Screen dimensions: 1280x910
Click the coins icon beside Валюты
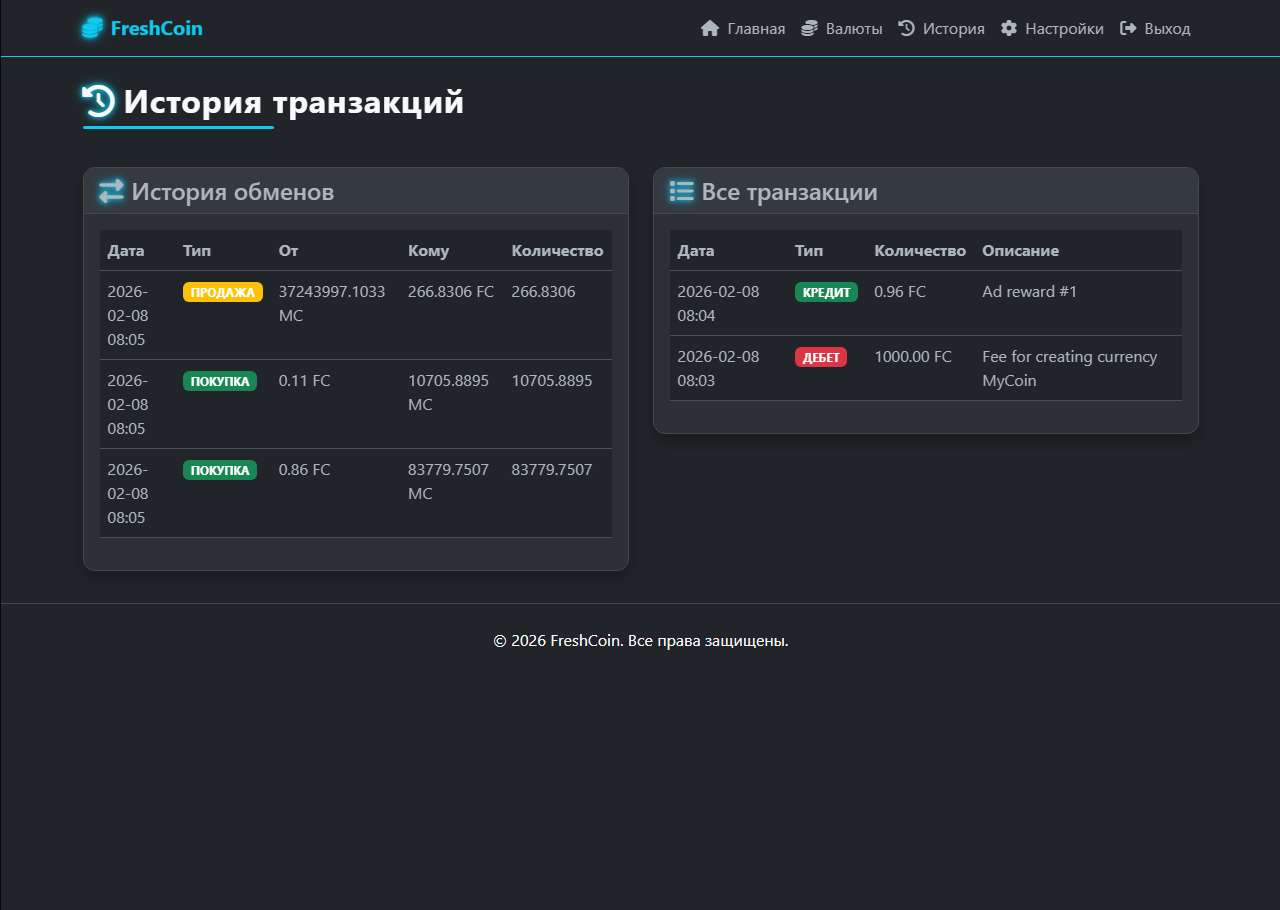(x=809, y=29)
